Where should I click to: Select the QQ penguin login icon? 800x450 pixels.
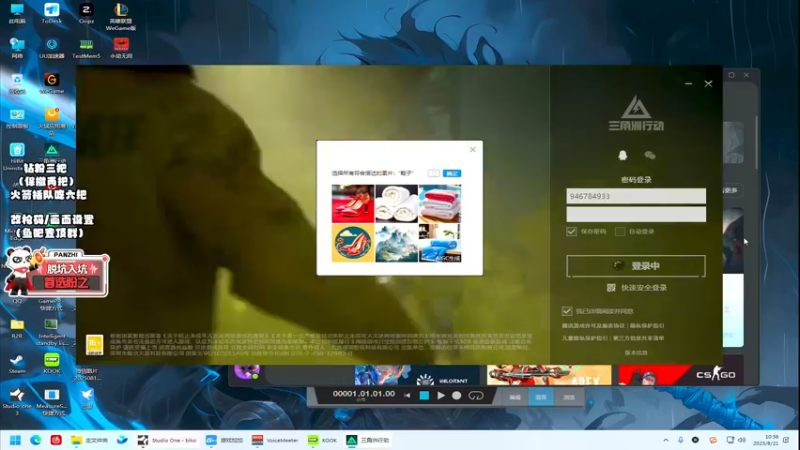[622, 155]
